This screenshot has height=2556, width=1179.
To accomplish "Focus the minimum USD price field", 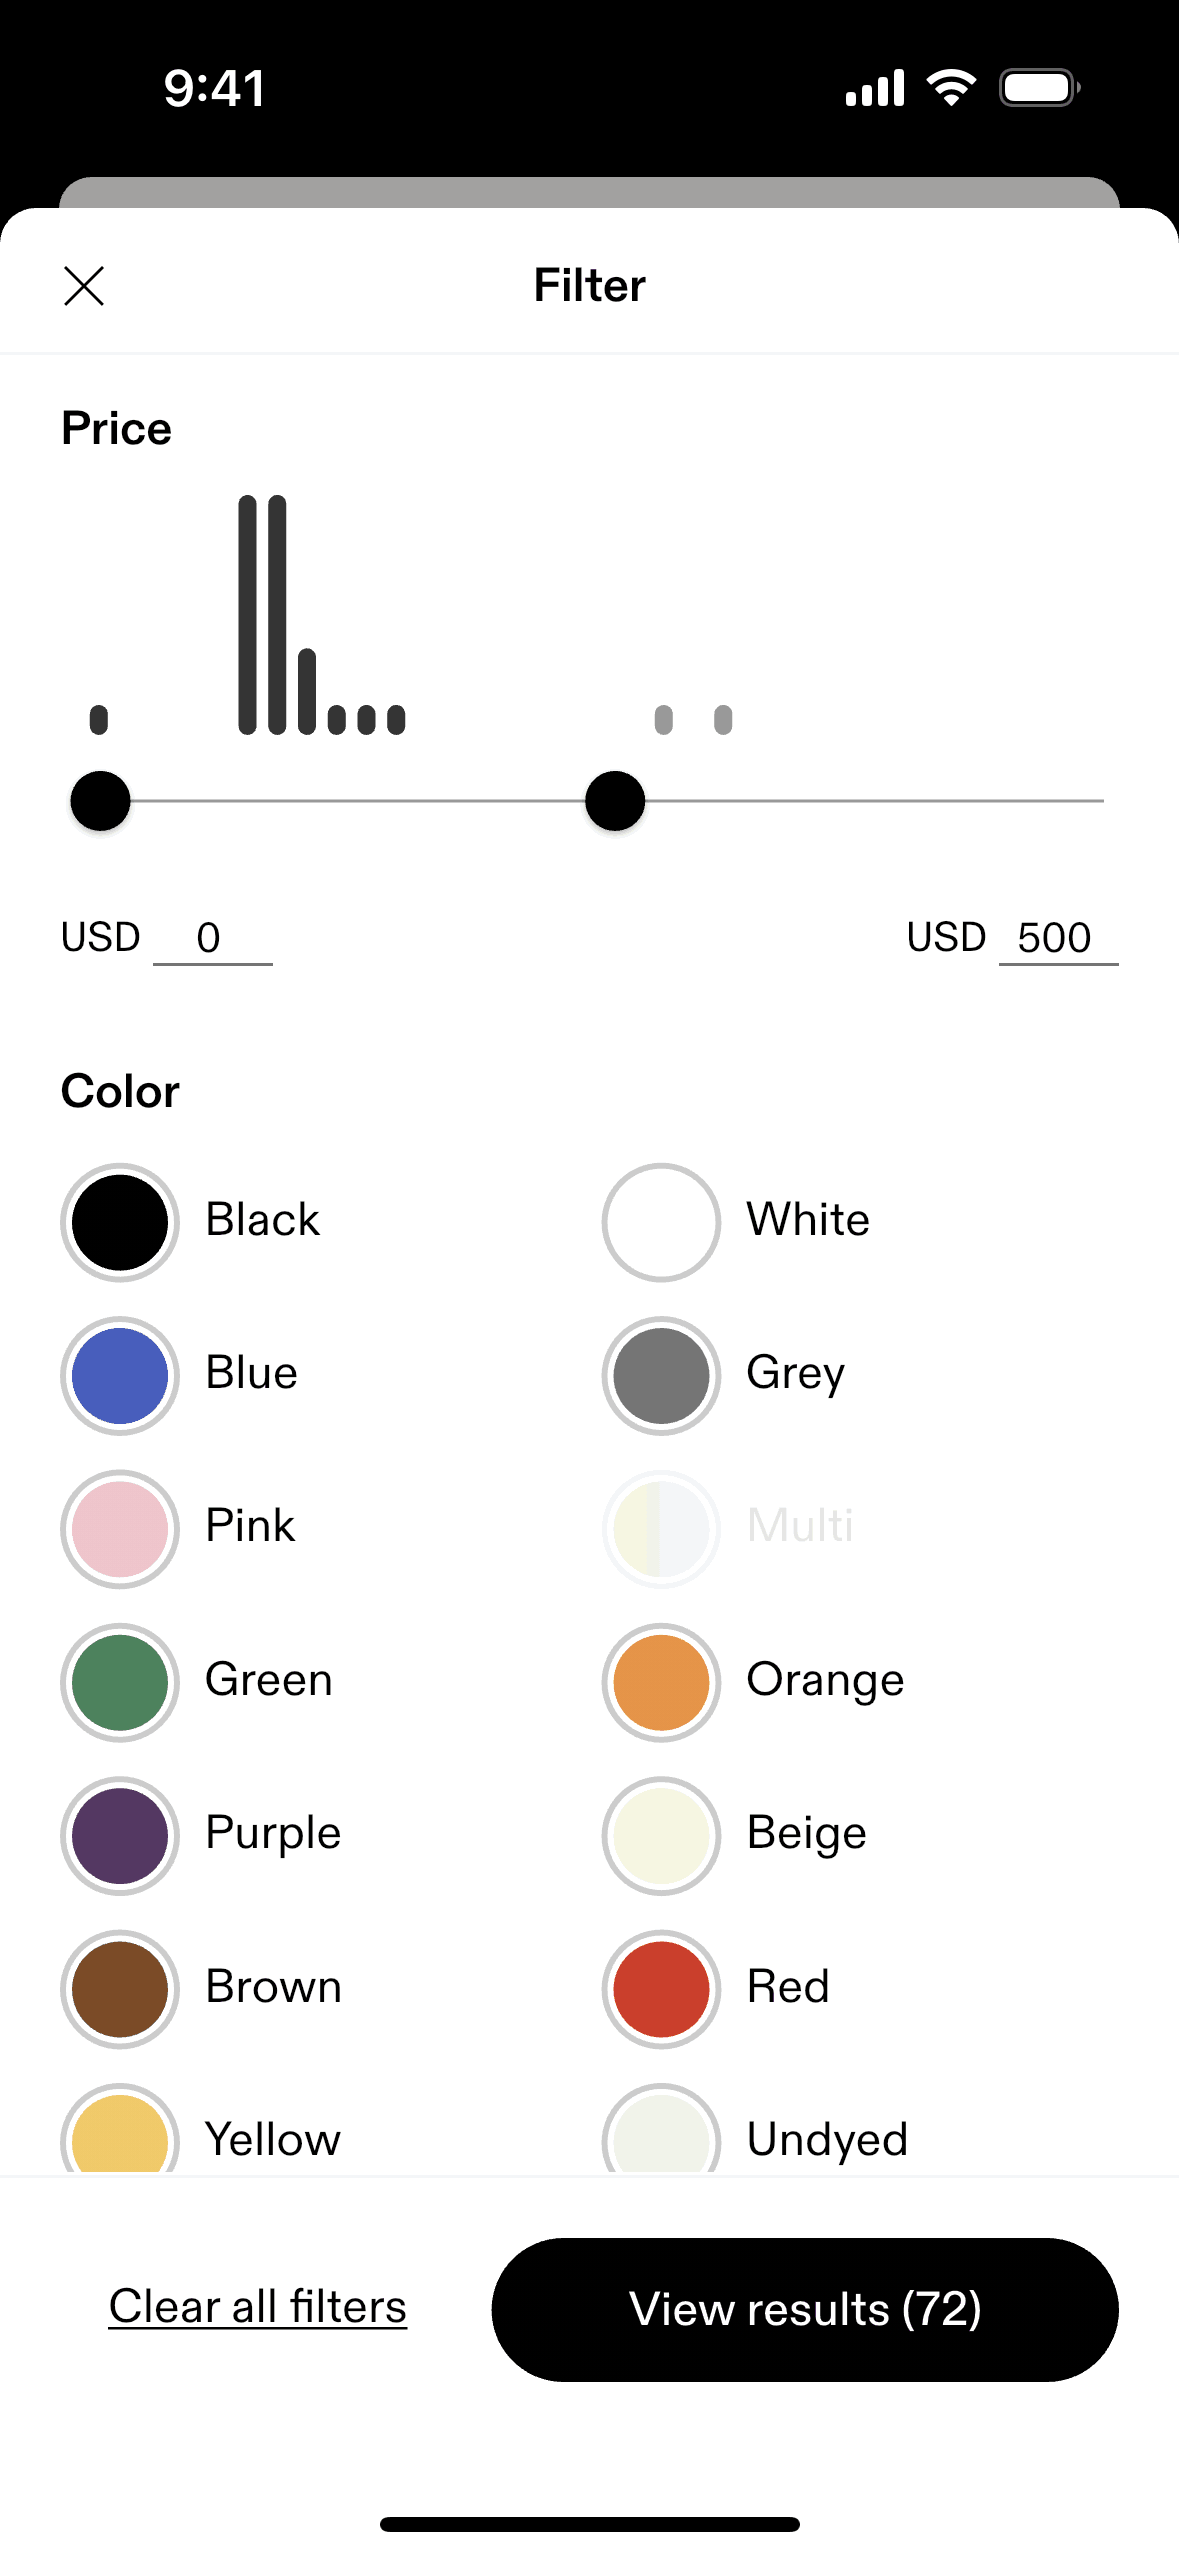I will tap(212, 939).
